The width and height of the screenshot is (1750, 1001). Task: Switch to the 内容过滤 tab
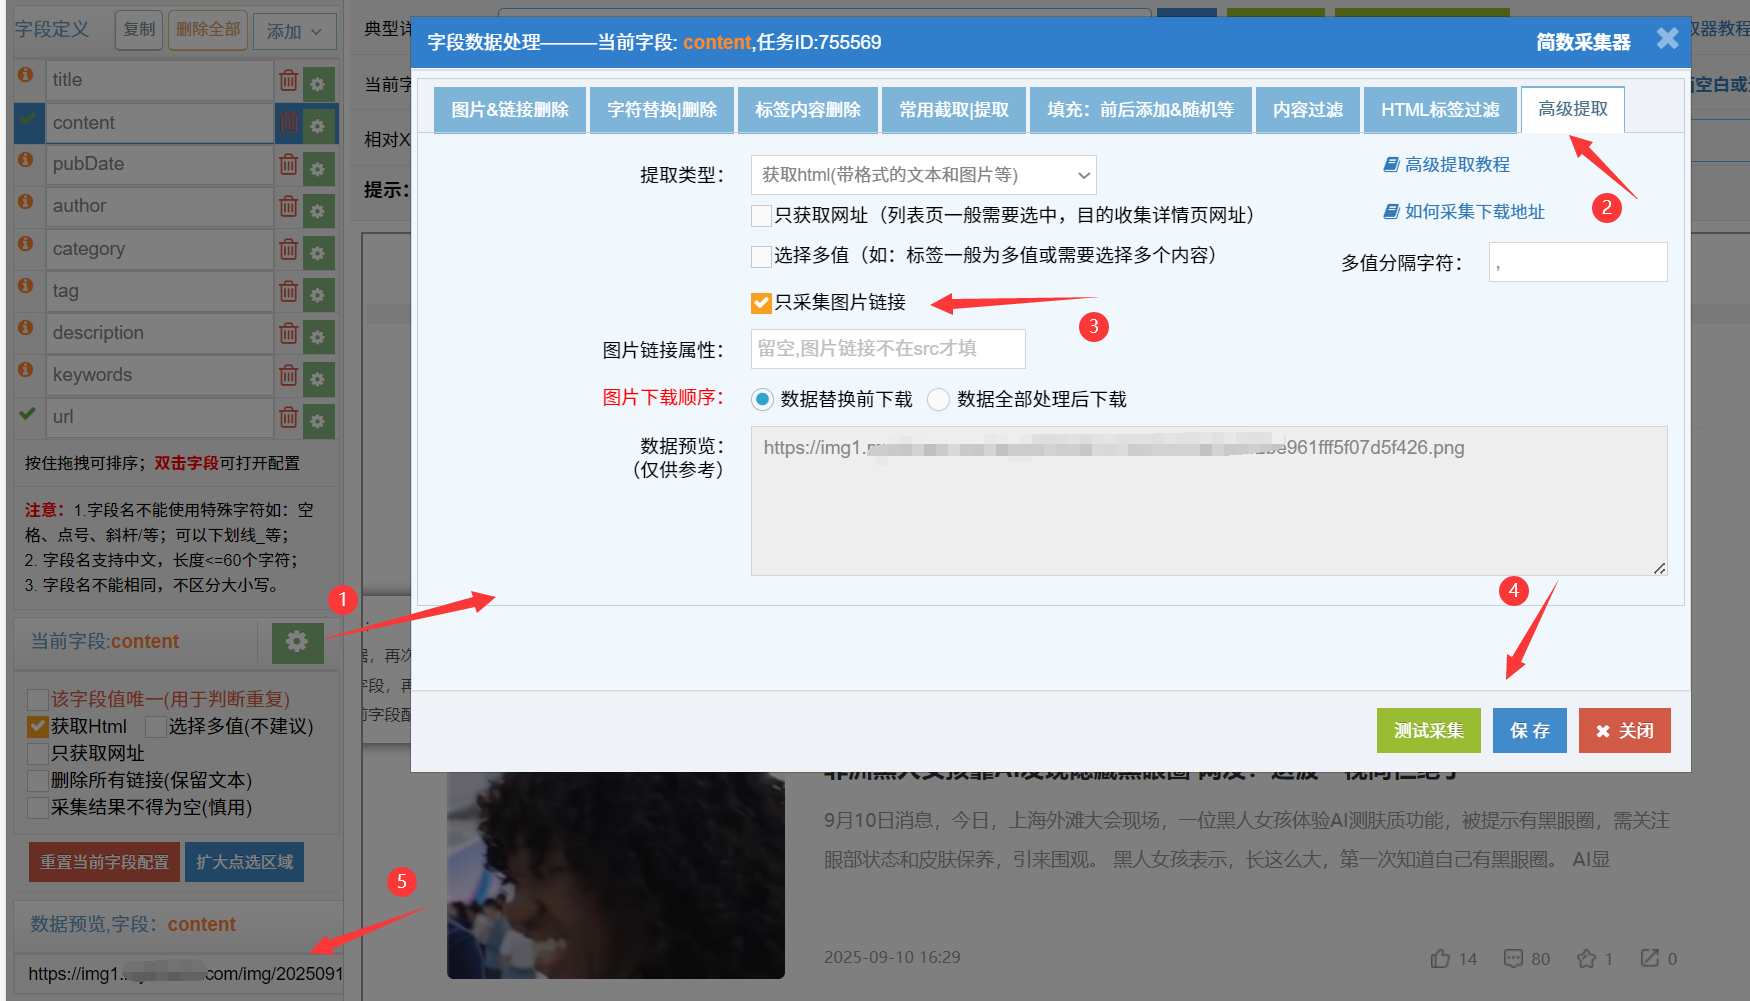tap(1307, 110)
